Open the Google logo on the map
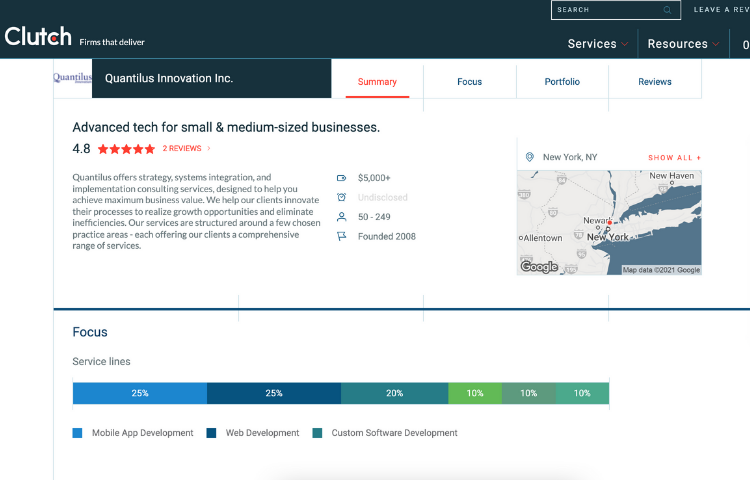 click(539, 266)
